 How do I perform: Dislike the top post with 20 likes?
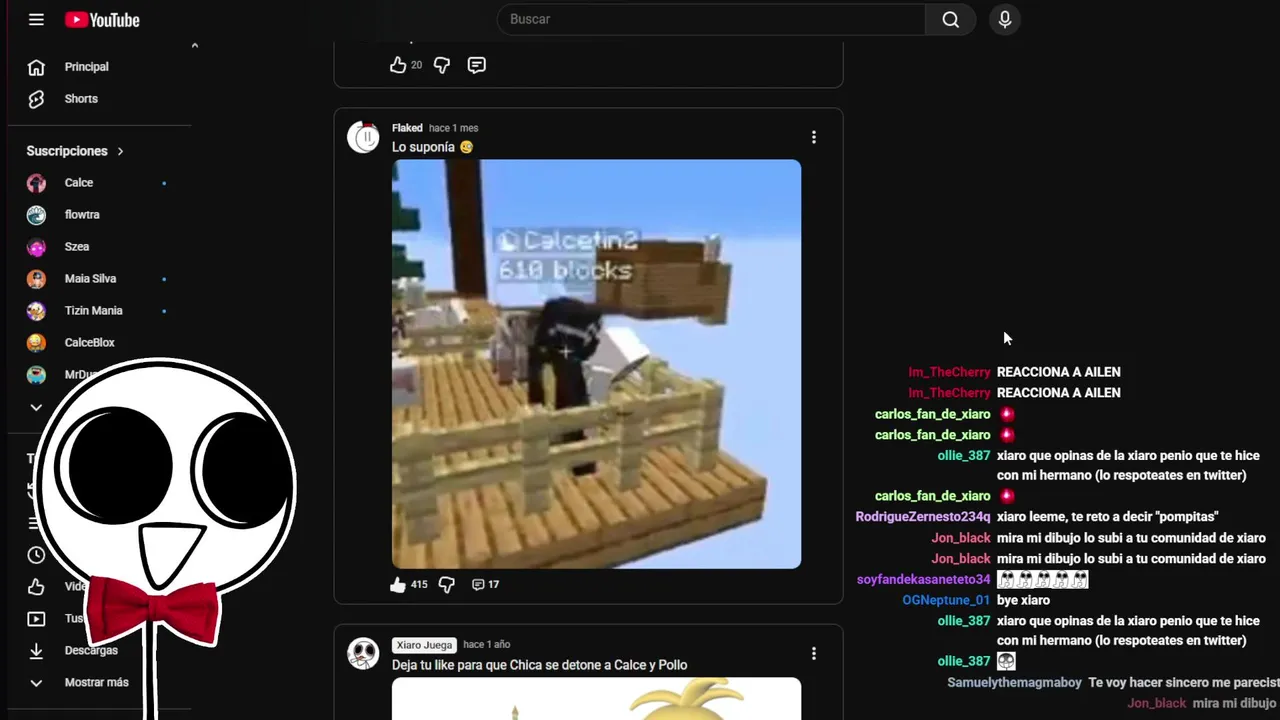[441, 65]
